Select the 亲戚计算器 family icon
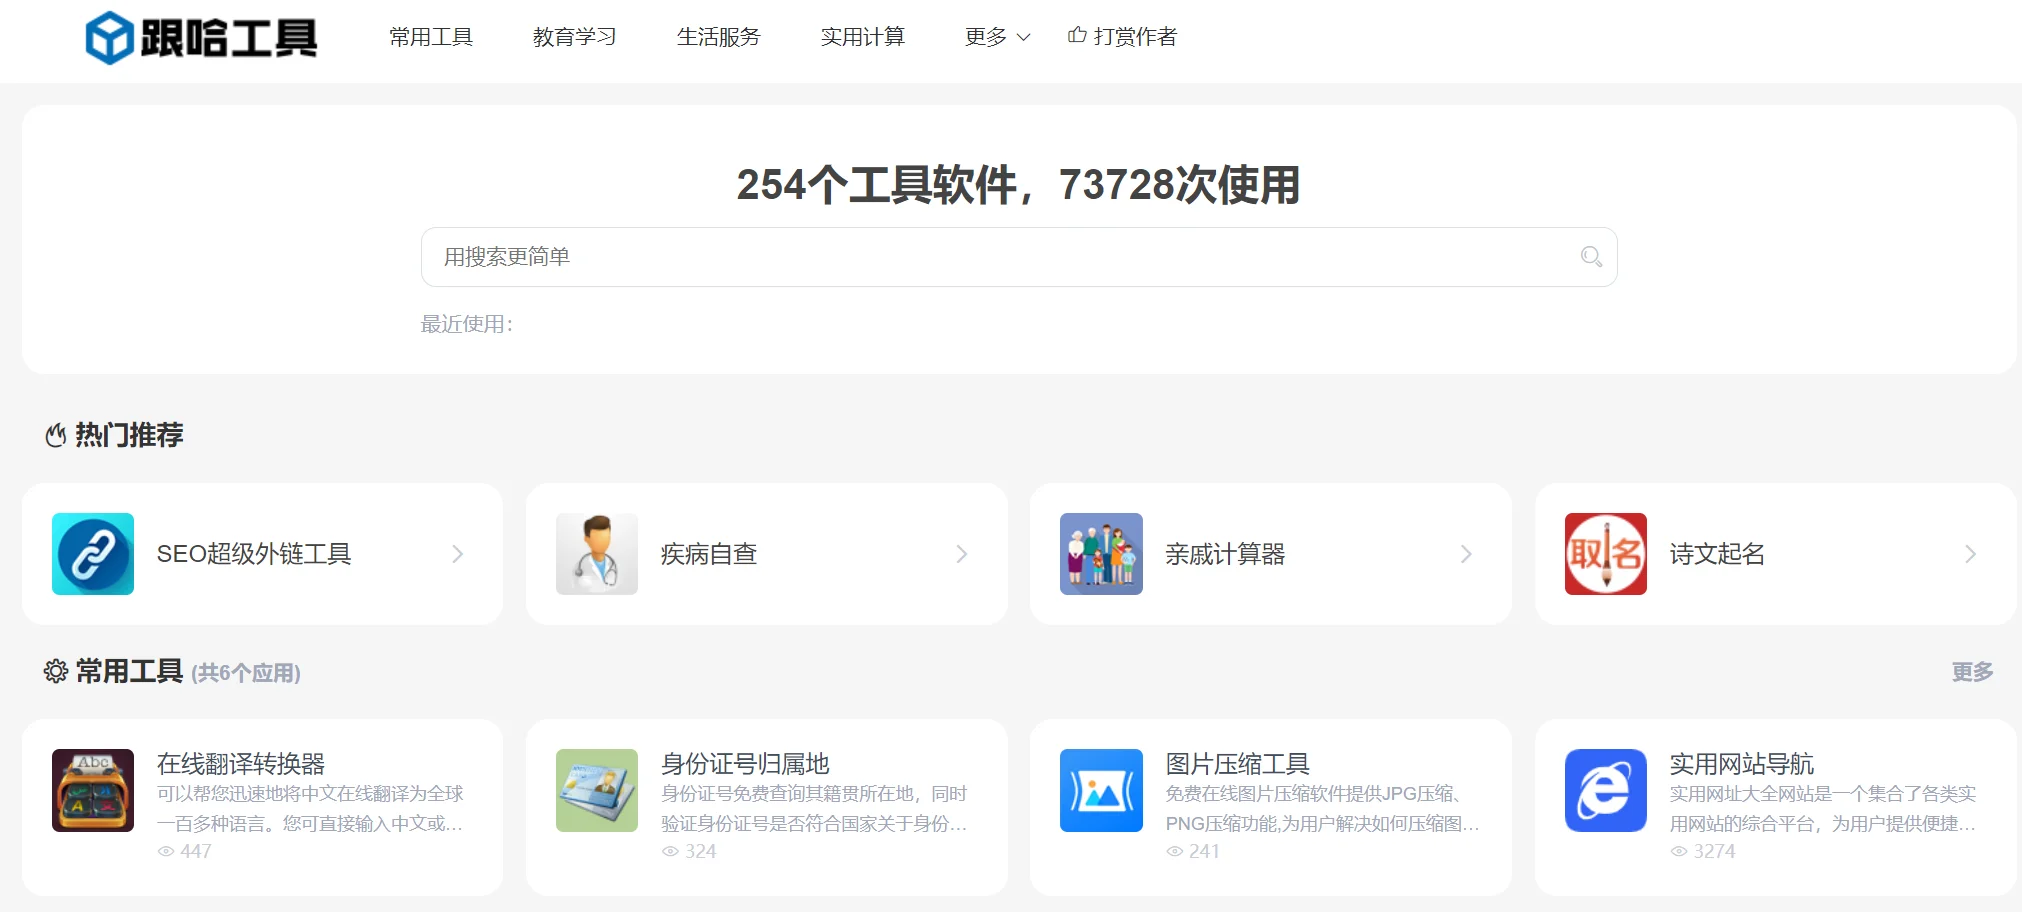2022x912 pixels. tap(1101, 554)
